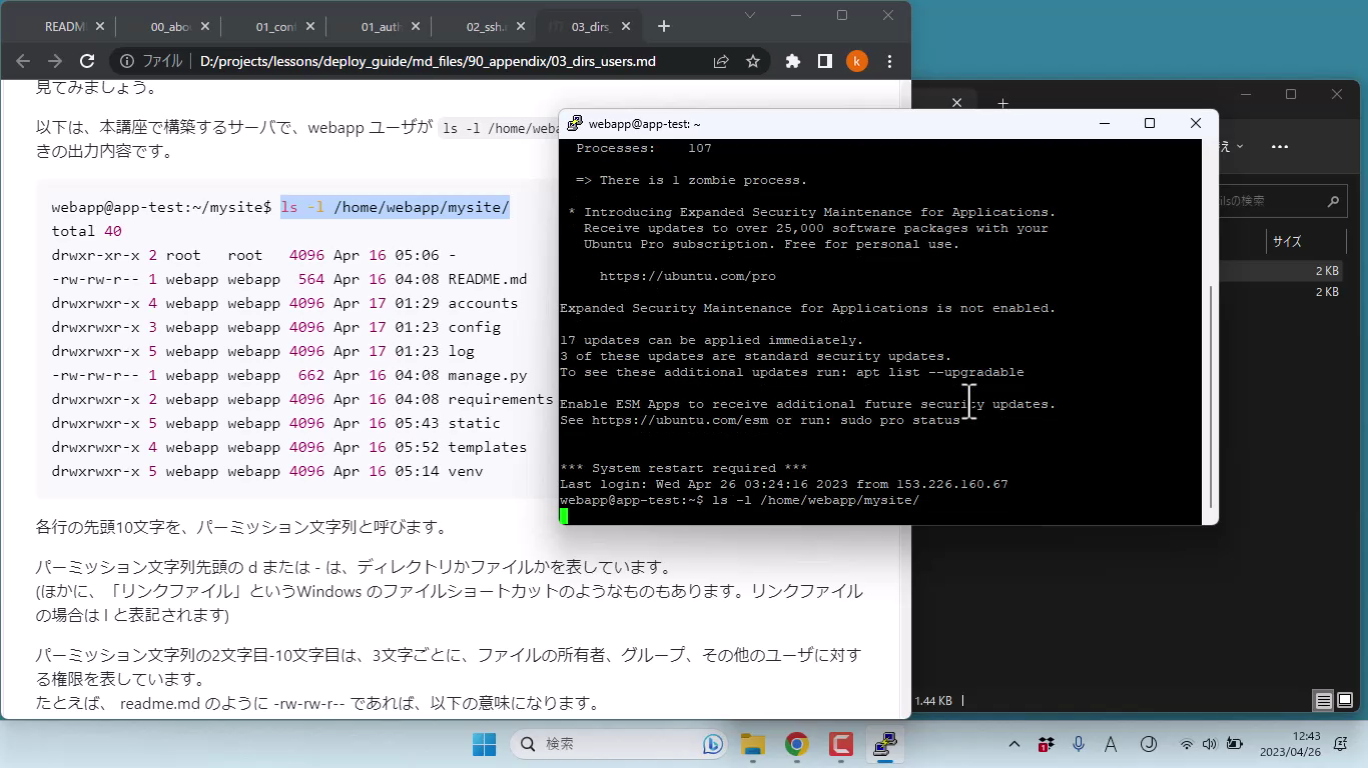Click the share page icon in address bar
The image size is (1368, 768).
click(x=721, y=61)
